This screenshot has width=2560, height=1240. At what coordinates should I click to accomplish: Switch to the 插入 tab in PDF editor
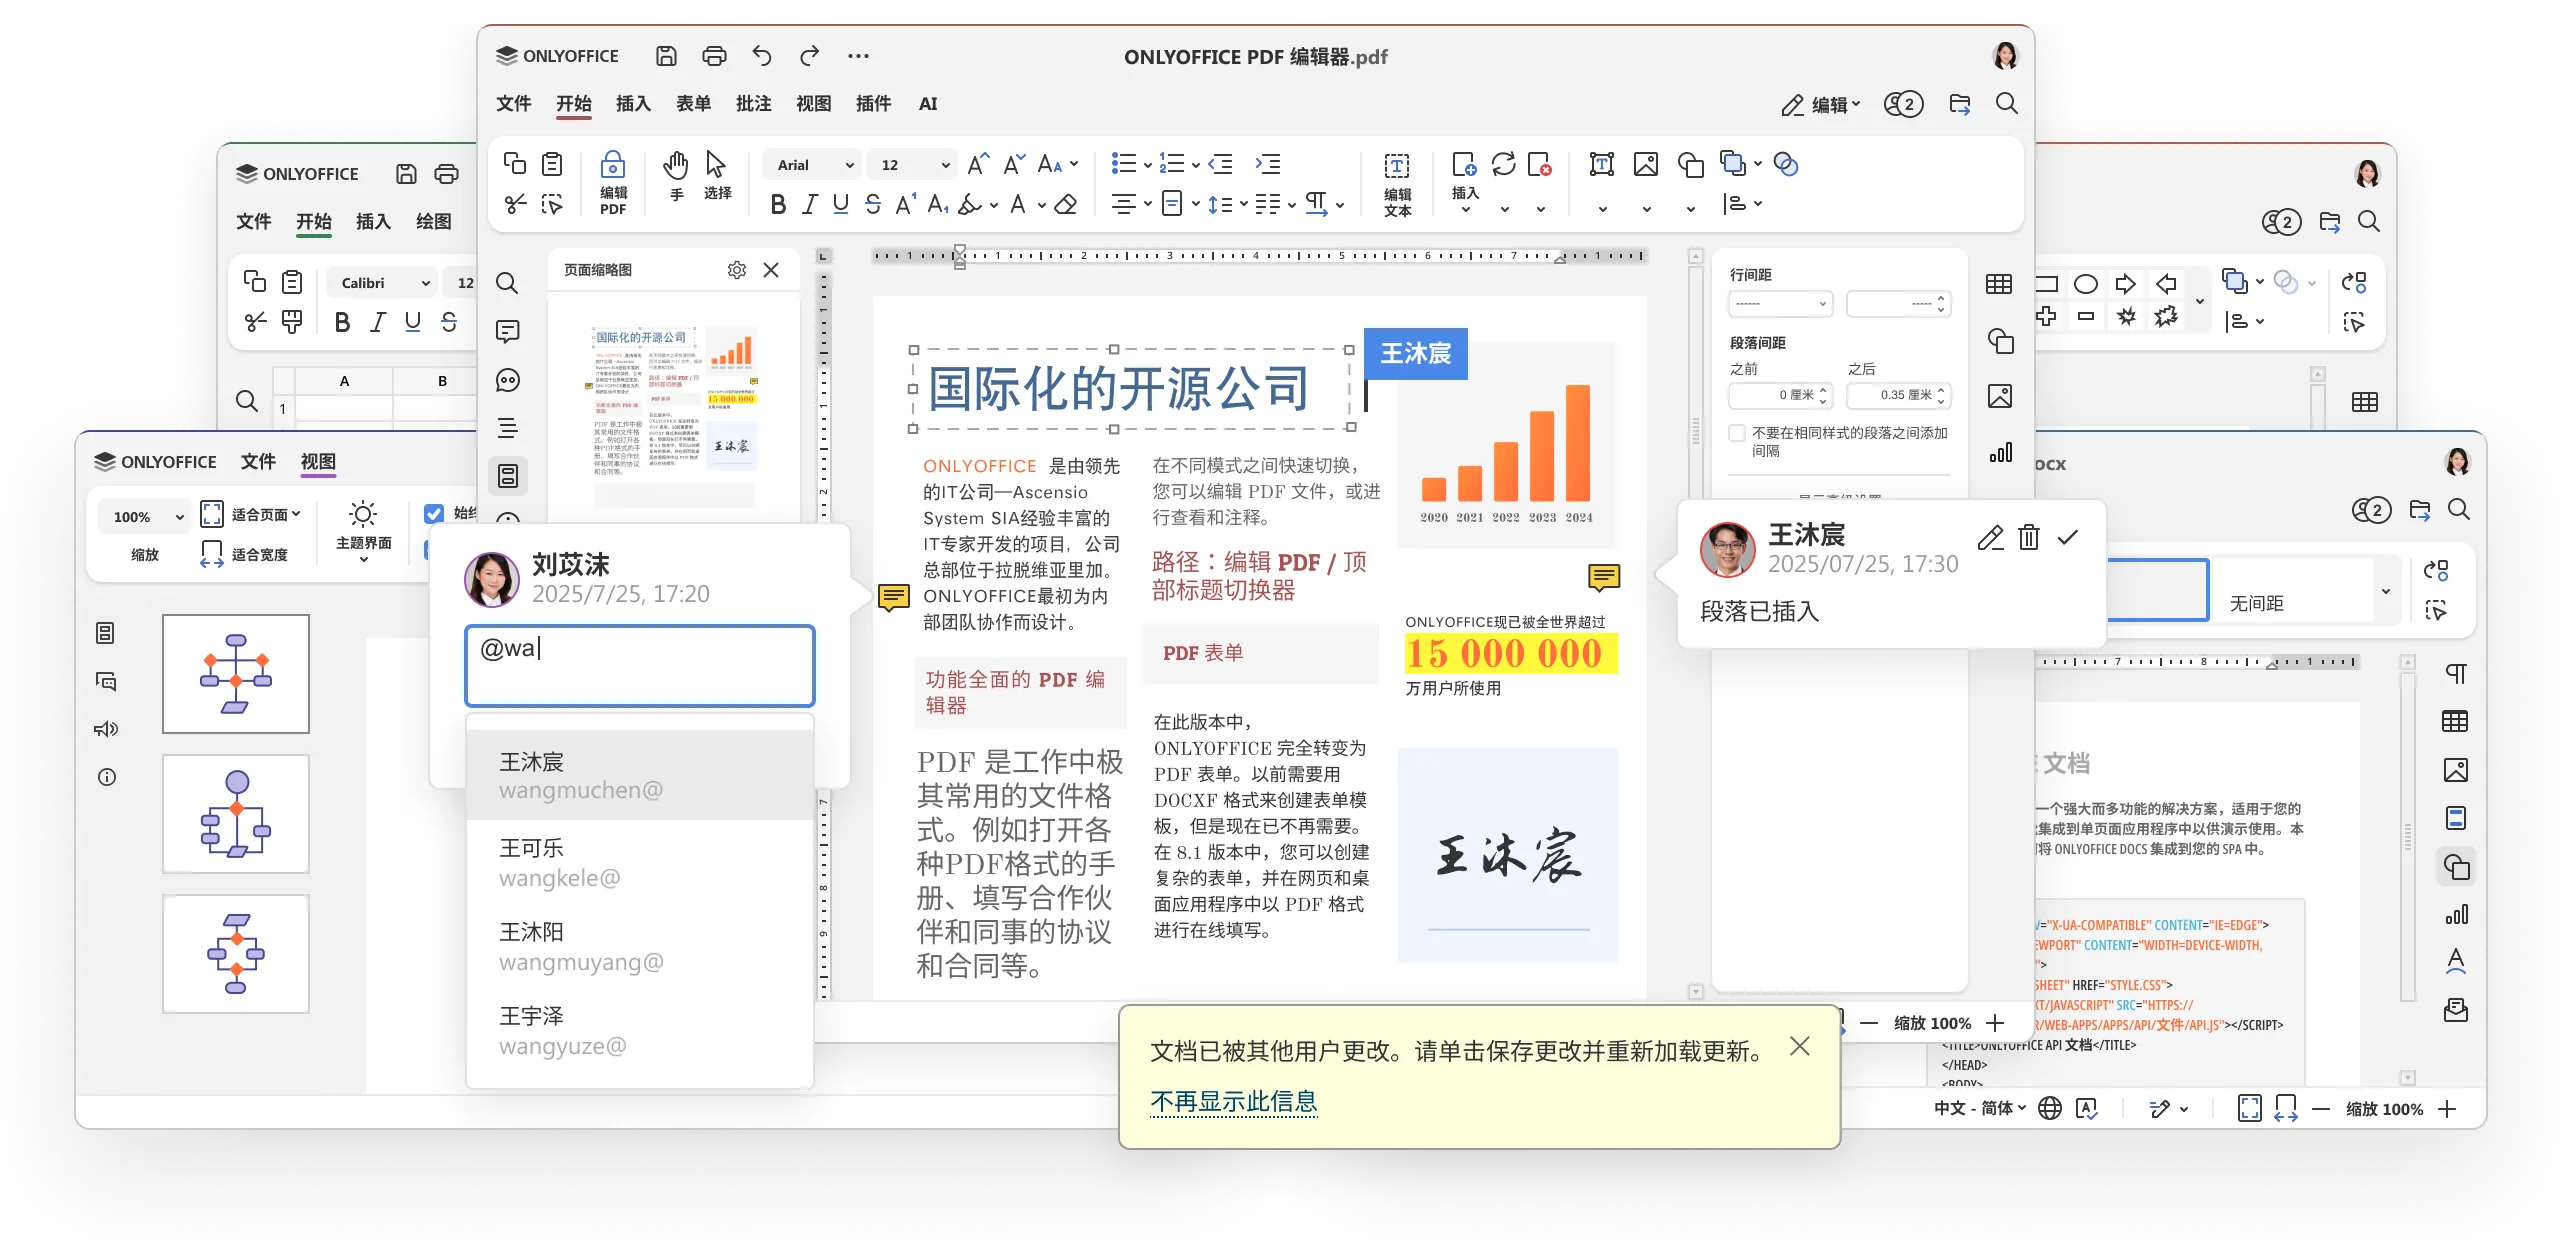633,104
